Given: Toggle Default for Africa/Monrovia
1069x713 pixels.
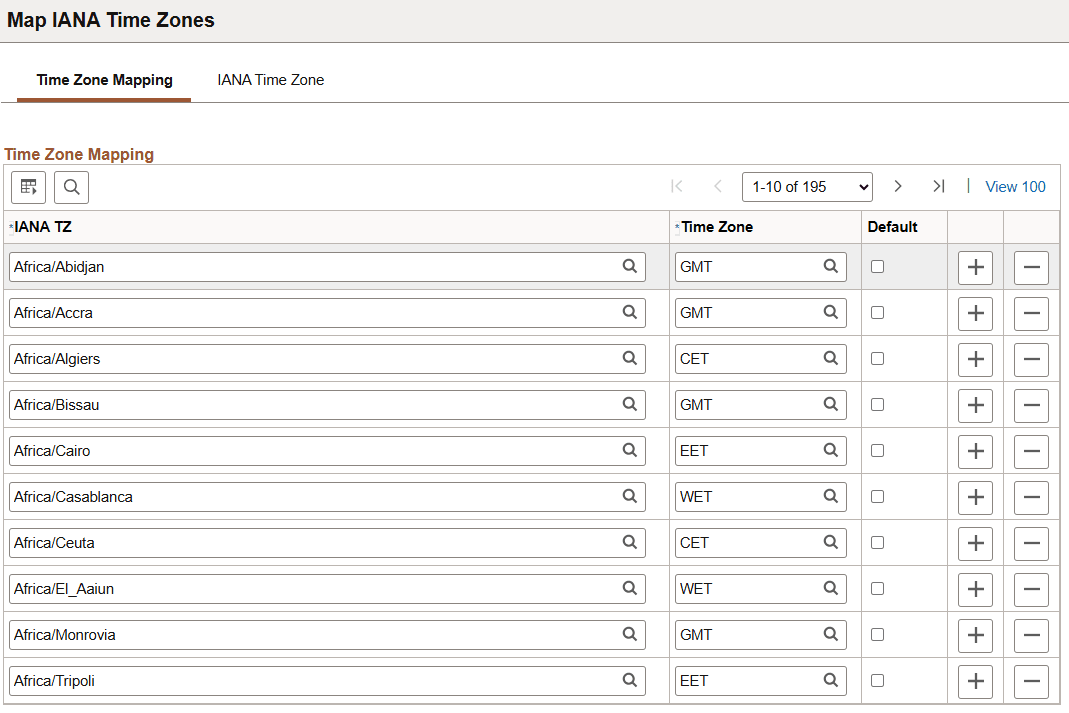Looking at the screenshot, I should coord(875,634).
